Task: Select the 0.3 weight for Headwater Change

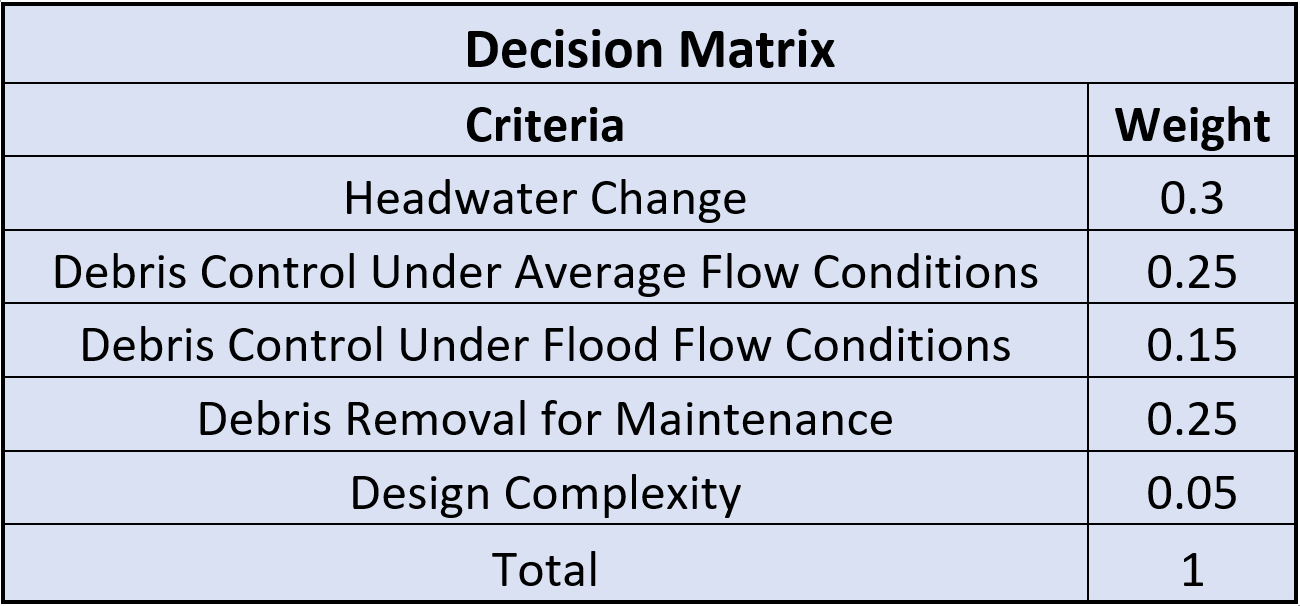Action: (1192, 198)
